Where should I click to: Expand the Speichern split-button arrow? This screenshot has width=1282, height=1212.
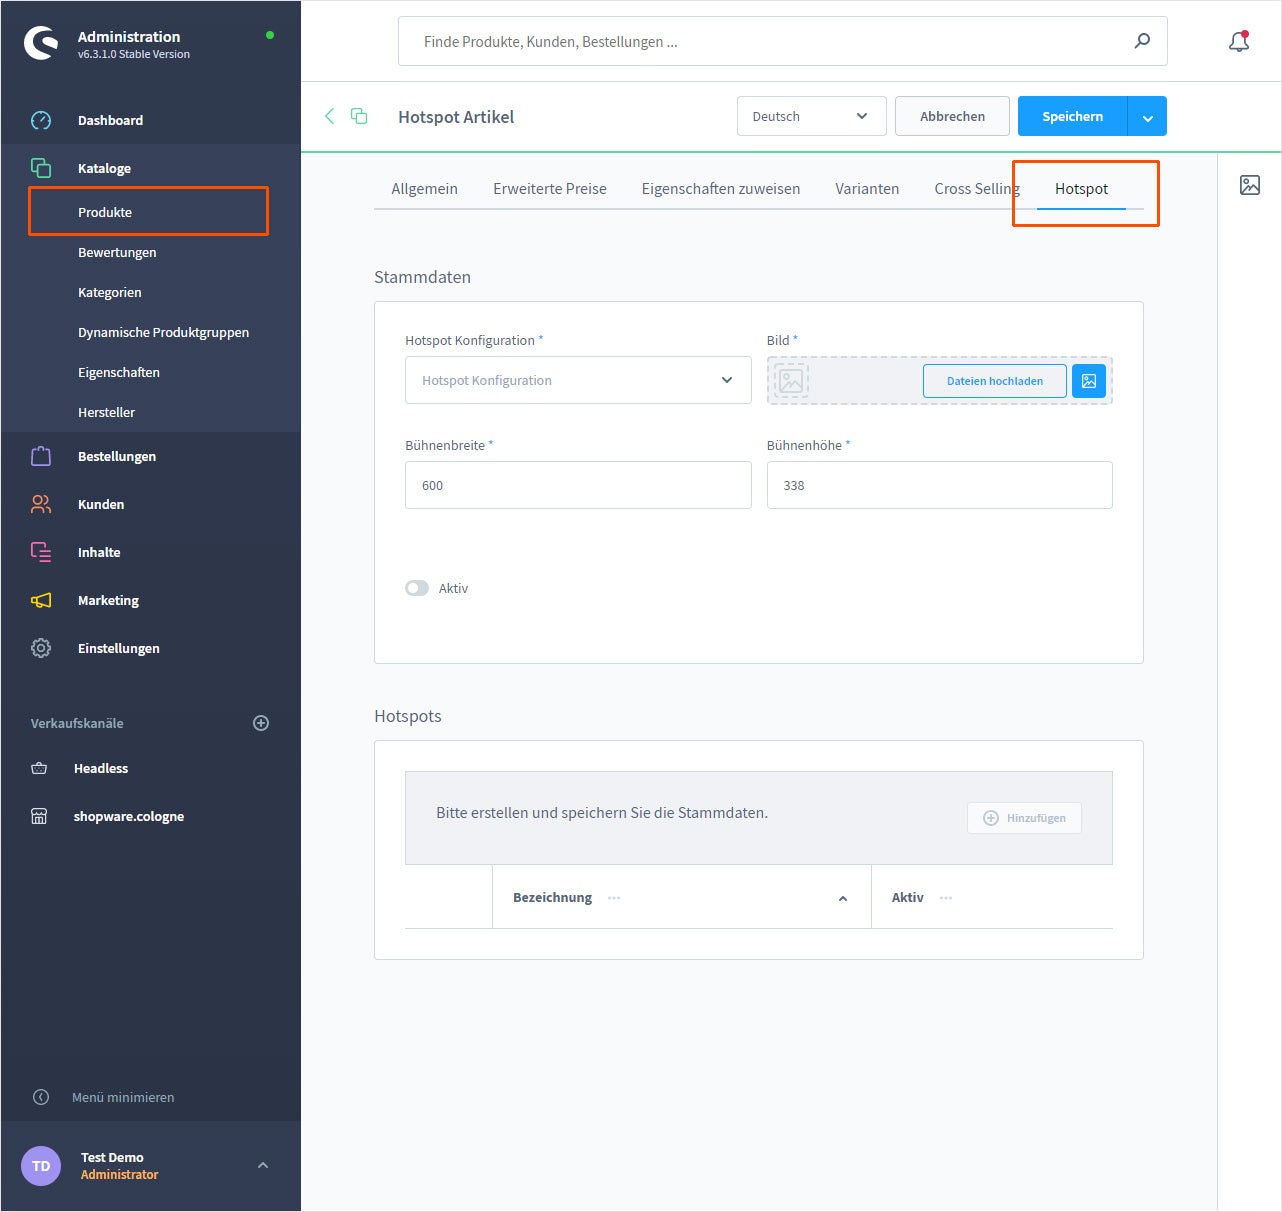(1147, 116)
